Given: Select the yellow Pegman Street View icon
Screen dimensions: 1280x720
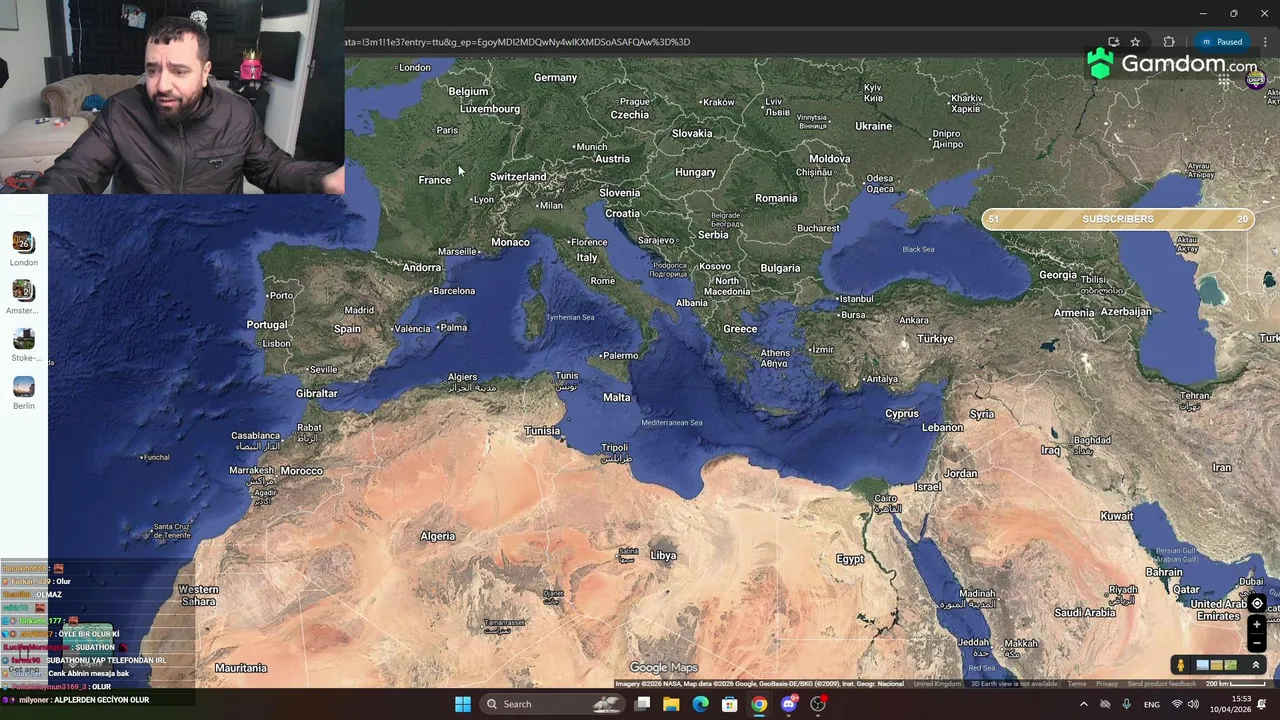Looking at the screenshot, I should (1180, 665).
